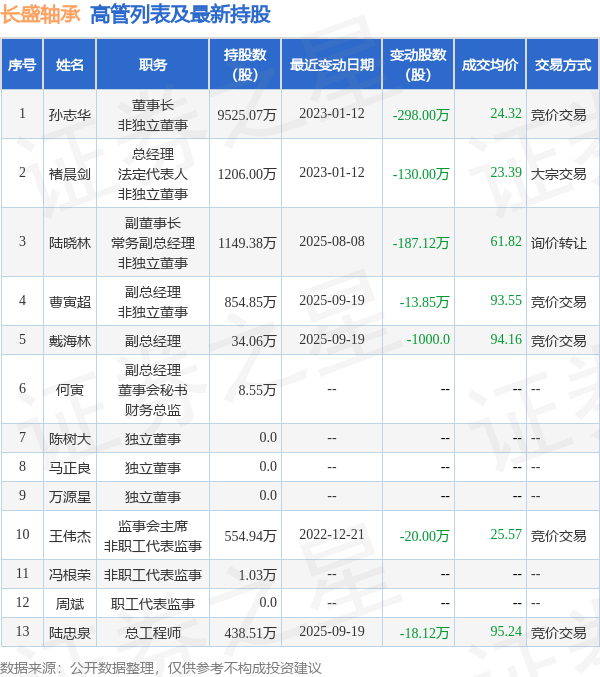Select the 职务 column header

[x=153, y=65]
